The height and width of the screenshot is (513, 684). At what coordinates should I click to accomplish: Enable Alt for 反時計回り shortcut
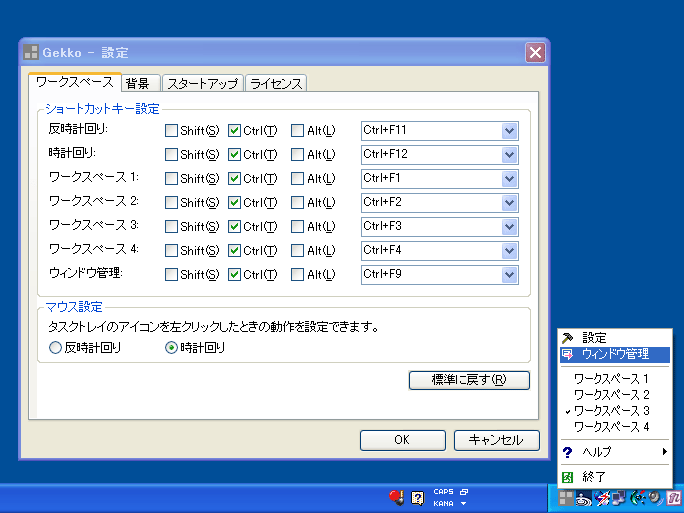pos(297,130)
